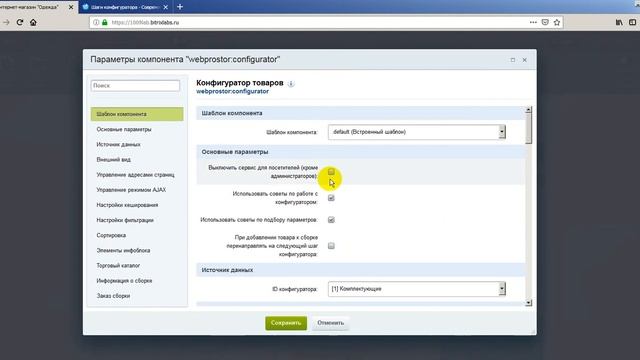Click site information icon in address bar
This screenshot has height=360, width=640.
pyautogui.click(x=96, y=22)
